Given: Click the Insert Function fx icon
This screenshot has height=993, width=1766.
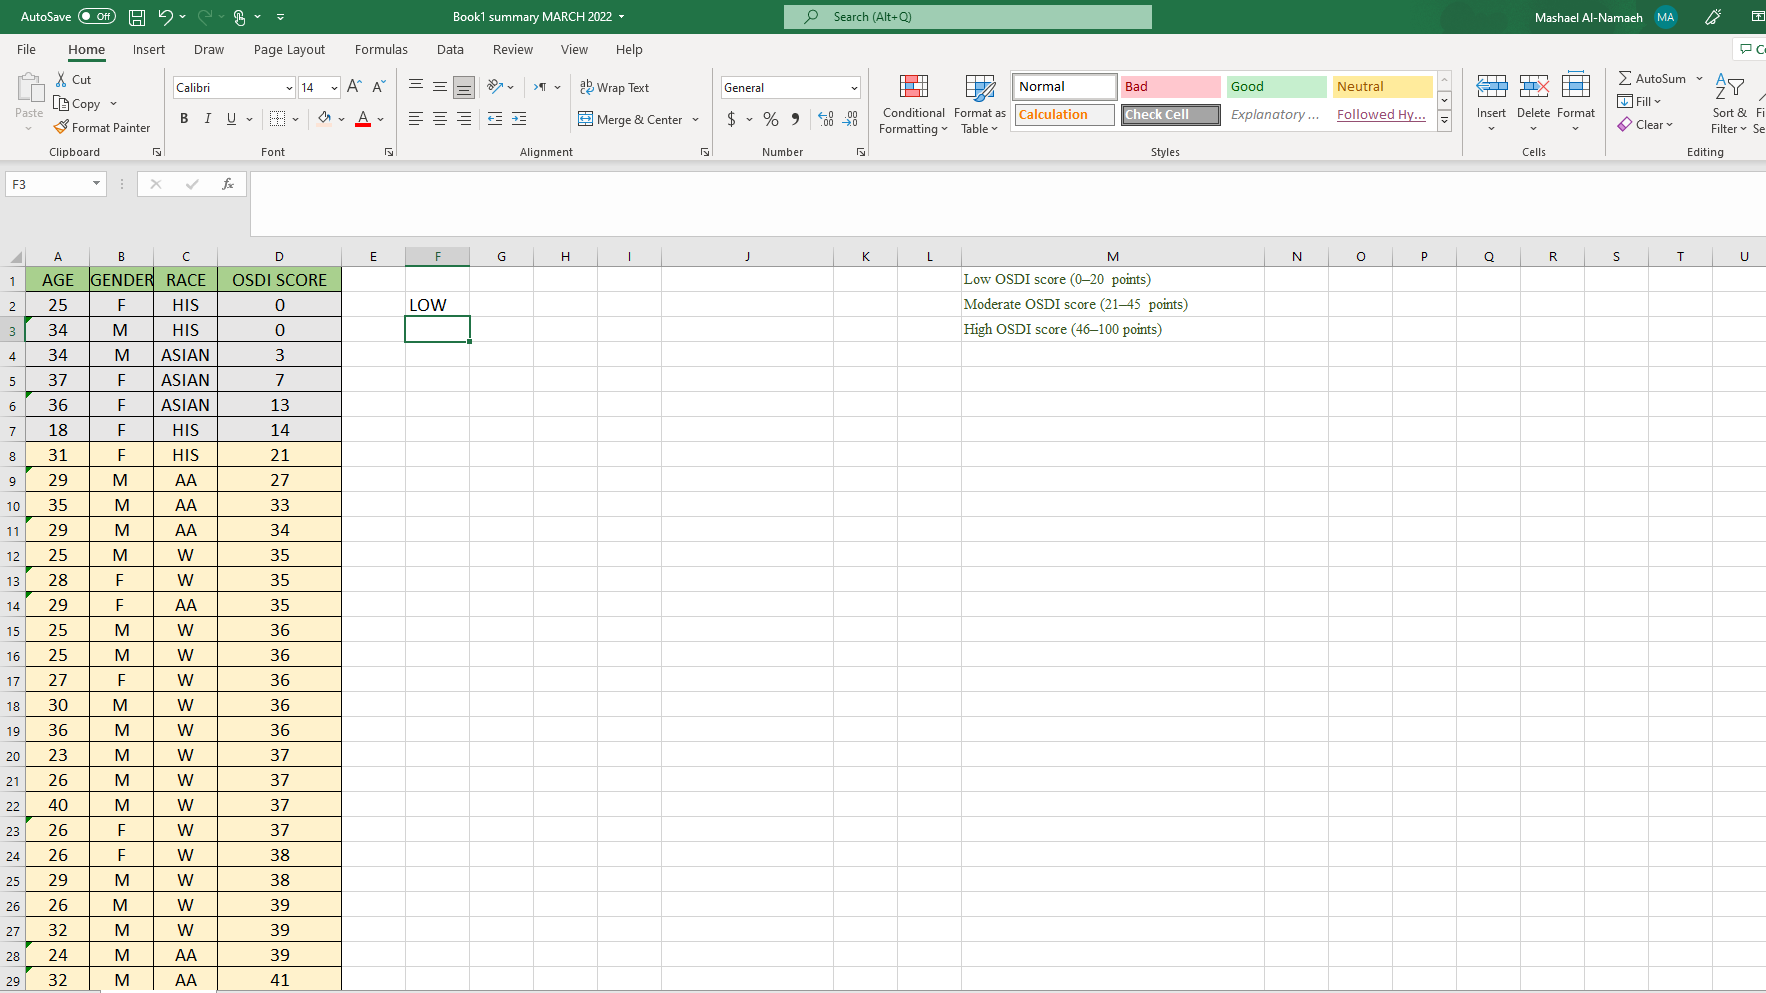Looking at the screenshot, I should [228, 184].
